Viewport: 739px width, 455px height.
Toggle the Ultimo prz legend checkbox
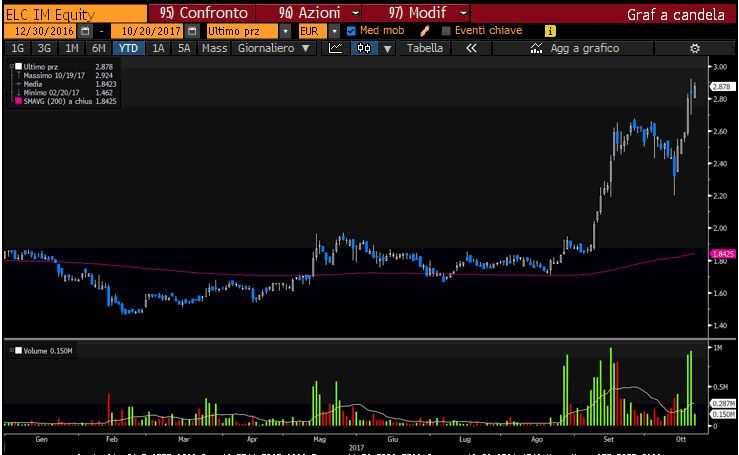tap(18, 66)
